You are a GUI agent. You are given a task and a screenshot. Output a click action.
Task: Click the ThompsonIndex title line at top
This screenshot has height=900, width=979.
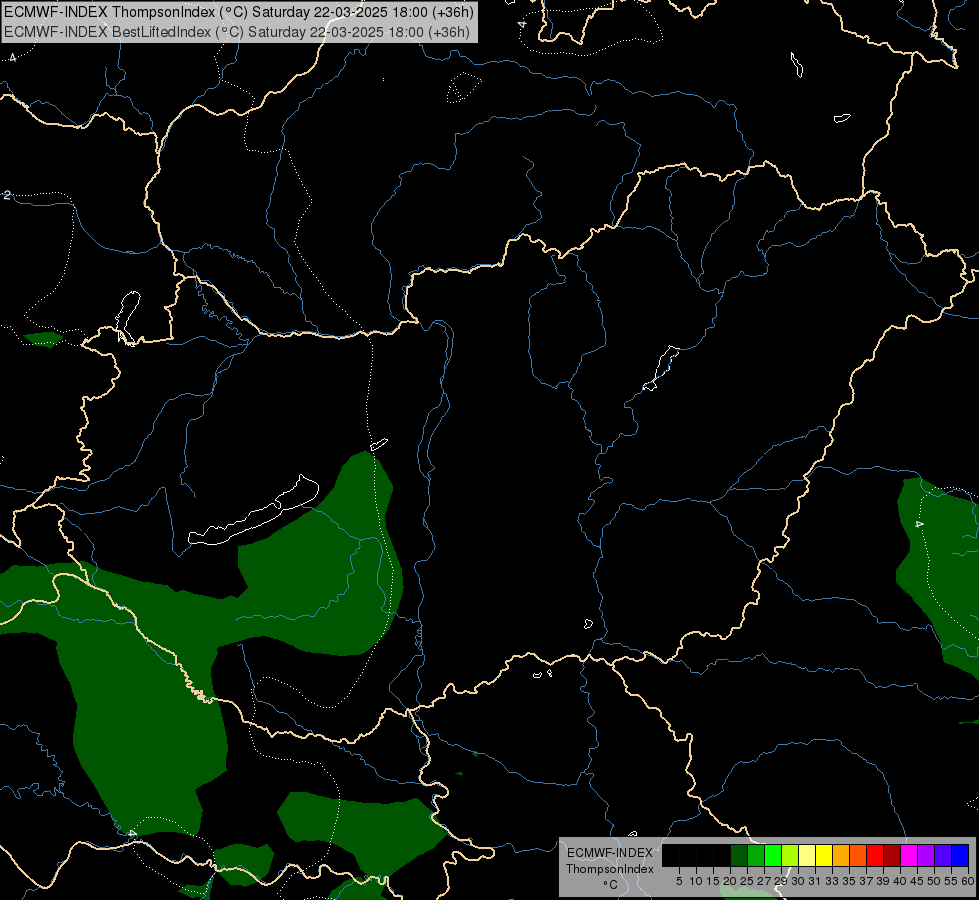pos(239,12)
